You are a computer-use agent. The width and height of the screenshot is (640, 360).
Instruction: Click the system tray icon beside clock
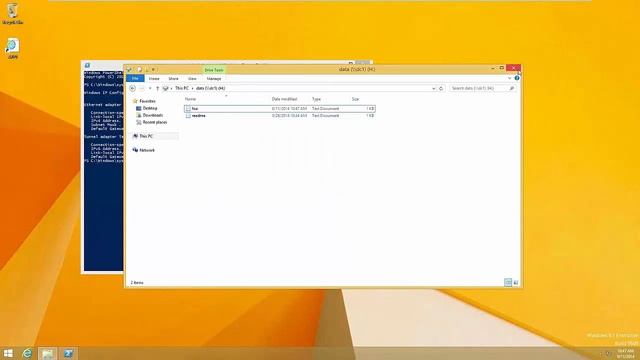point(607,353)
